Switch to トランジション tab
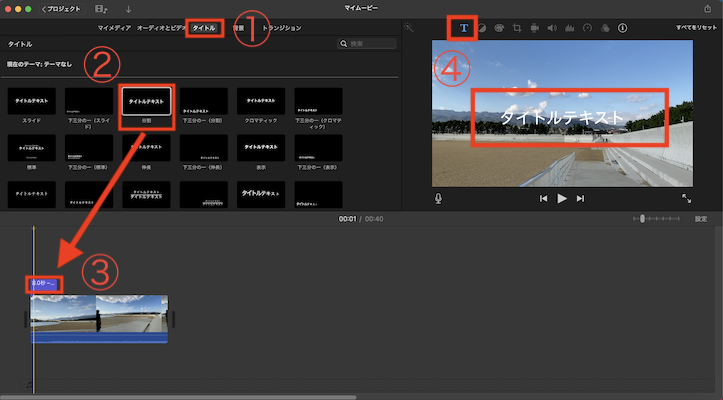This screenshot has height=400, width=723. click(x=282, y=28)
